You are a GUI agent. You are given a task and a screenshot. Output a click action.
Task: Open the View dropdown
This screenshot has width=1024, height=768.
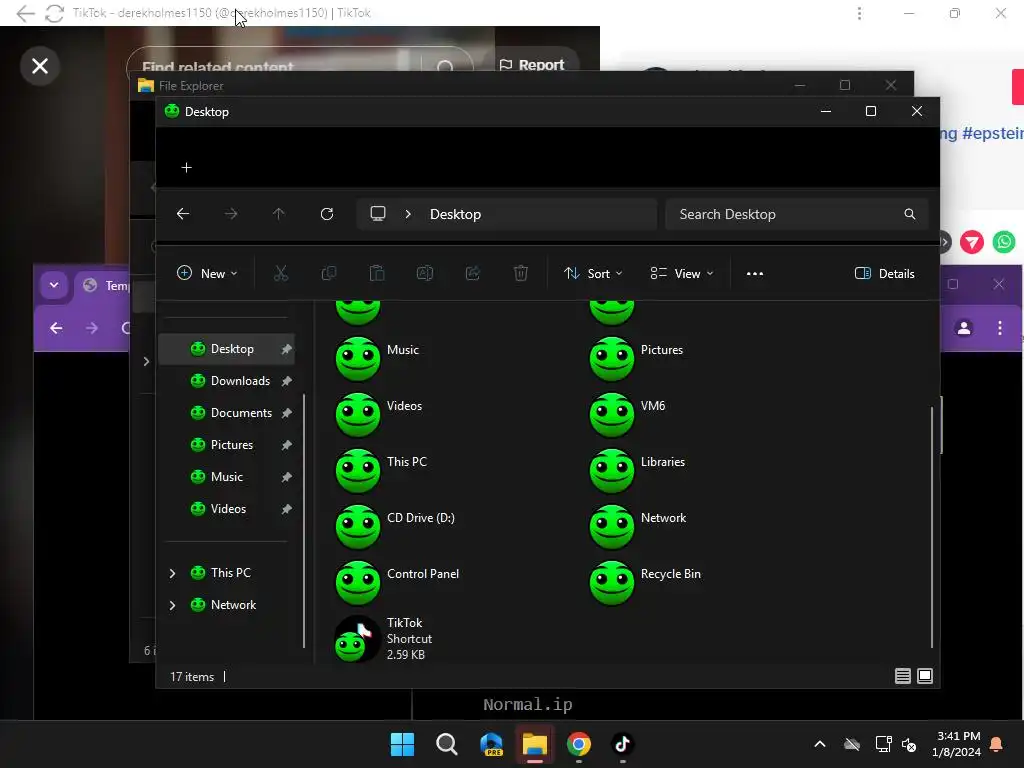682,274
